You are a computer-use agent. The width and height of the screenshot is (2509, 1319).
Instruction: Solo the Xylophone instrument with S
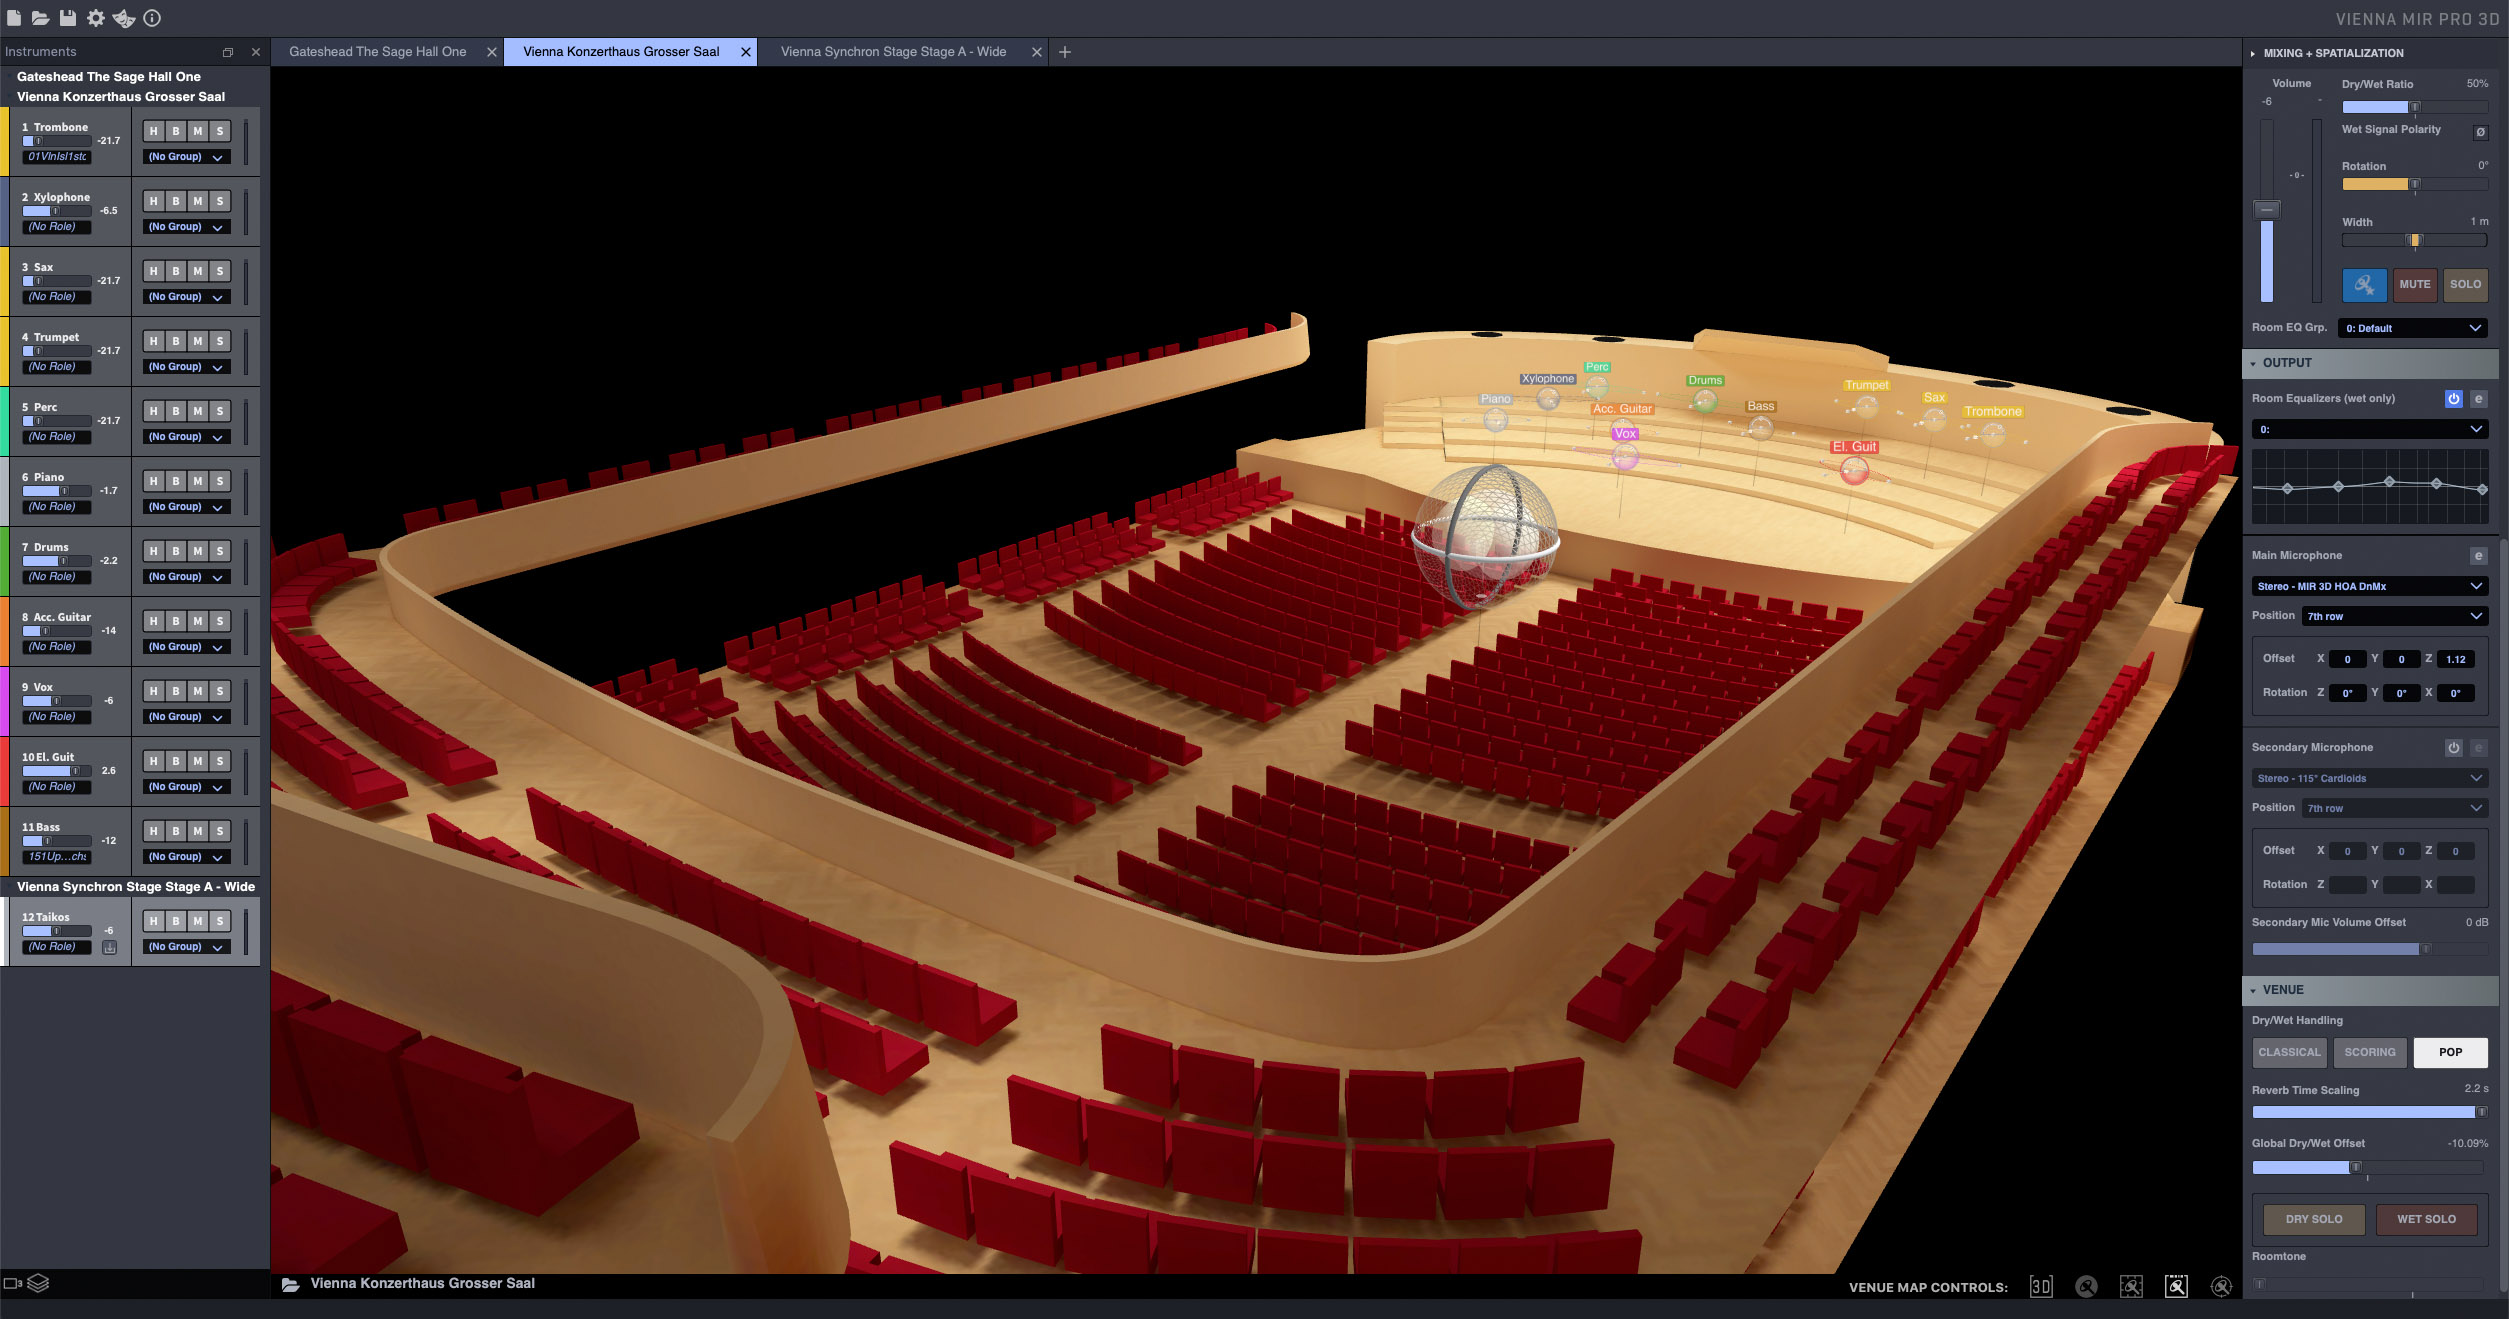click(220, 201)
